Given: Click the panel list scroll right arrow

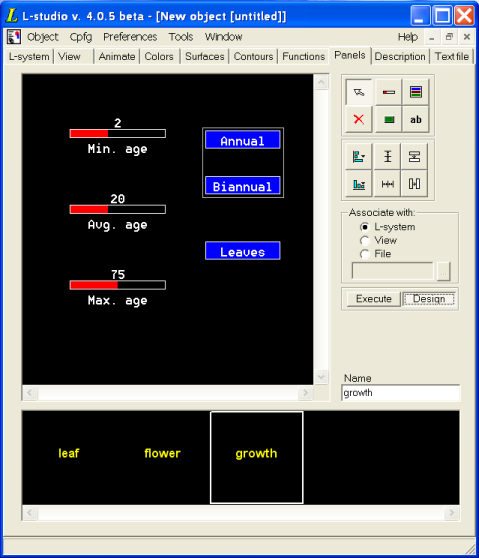Looking at the screenshot, I should tap(452, 513).
